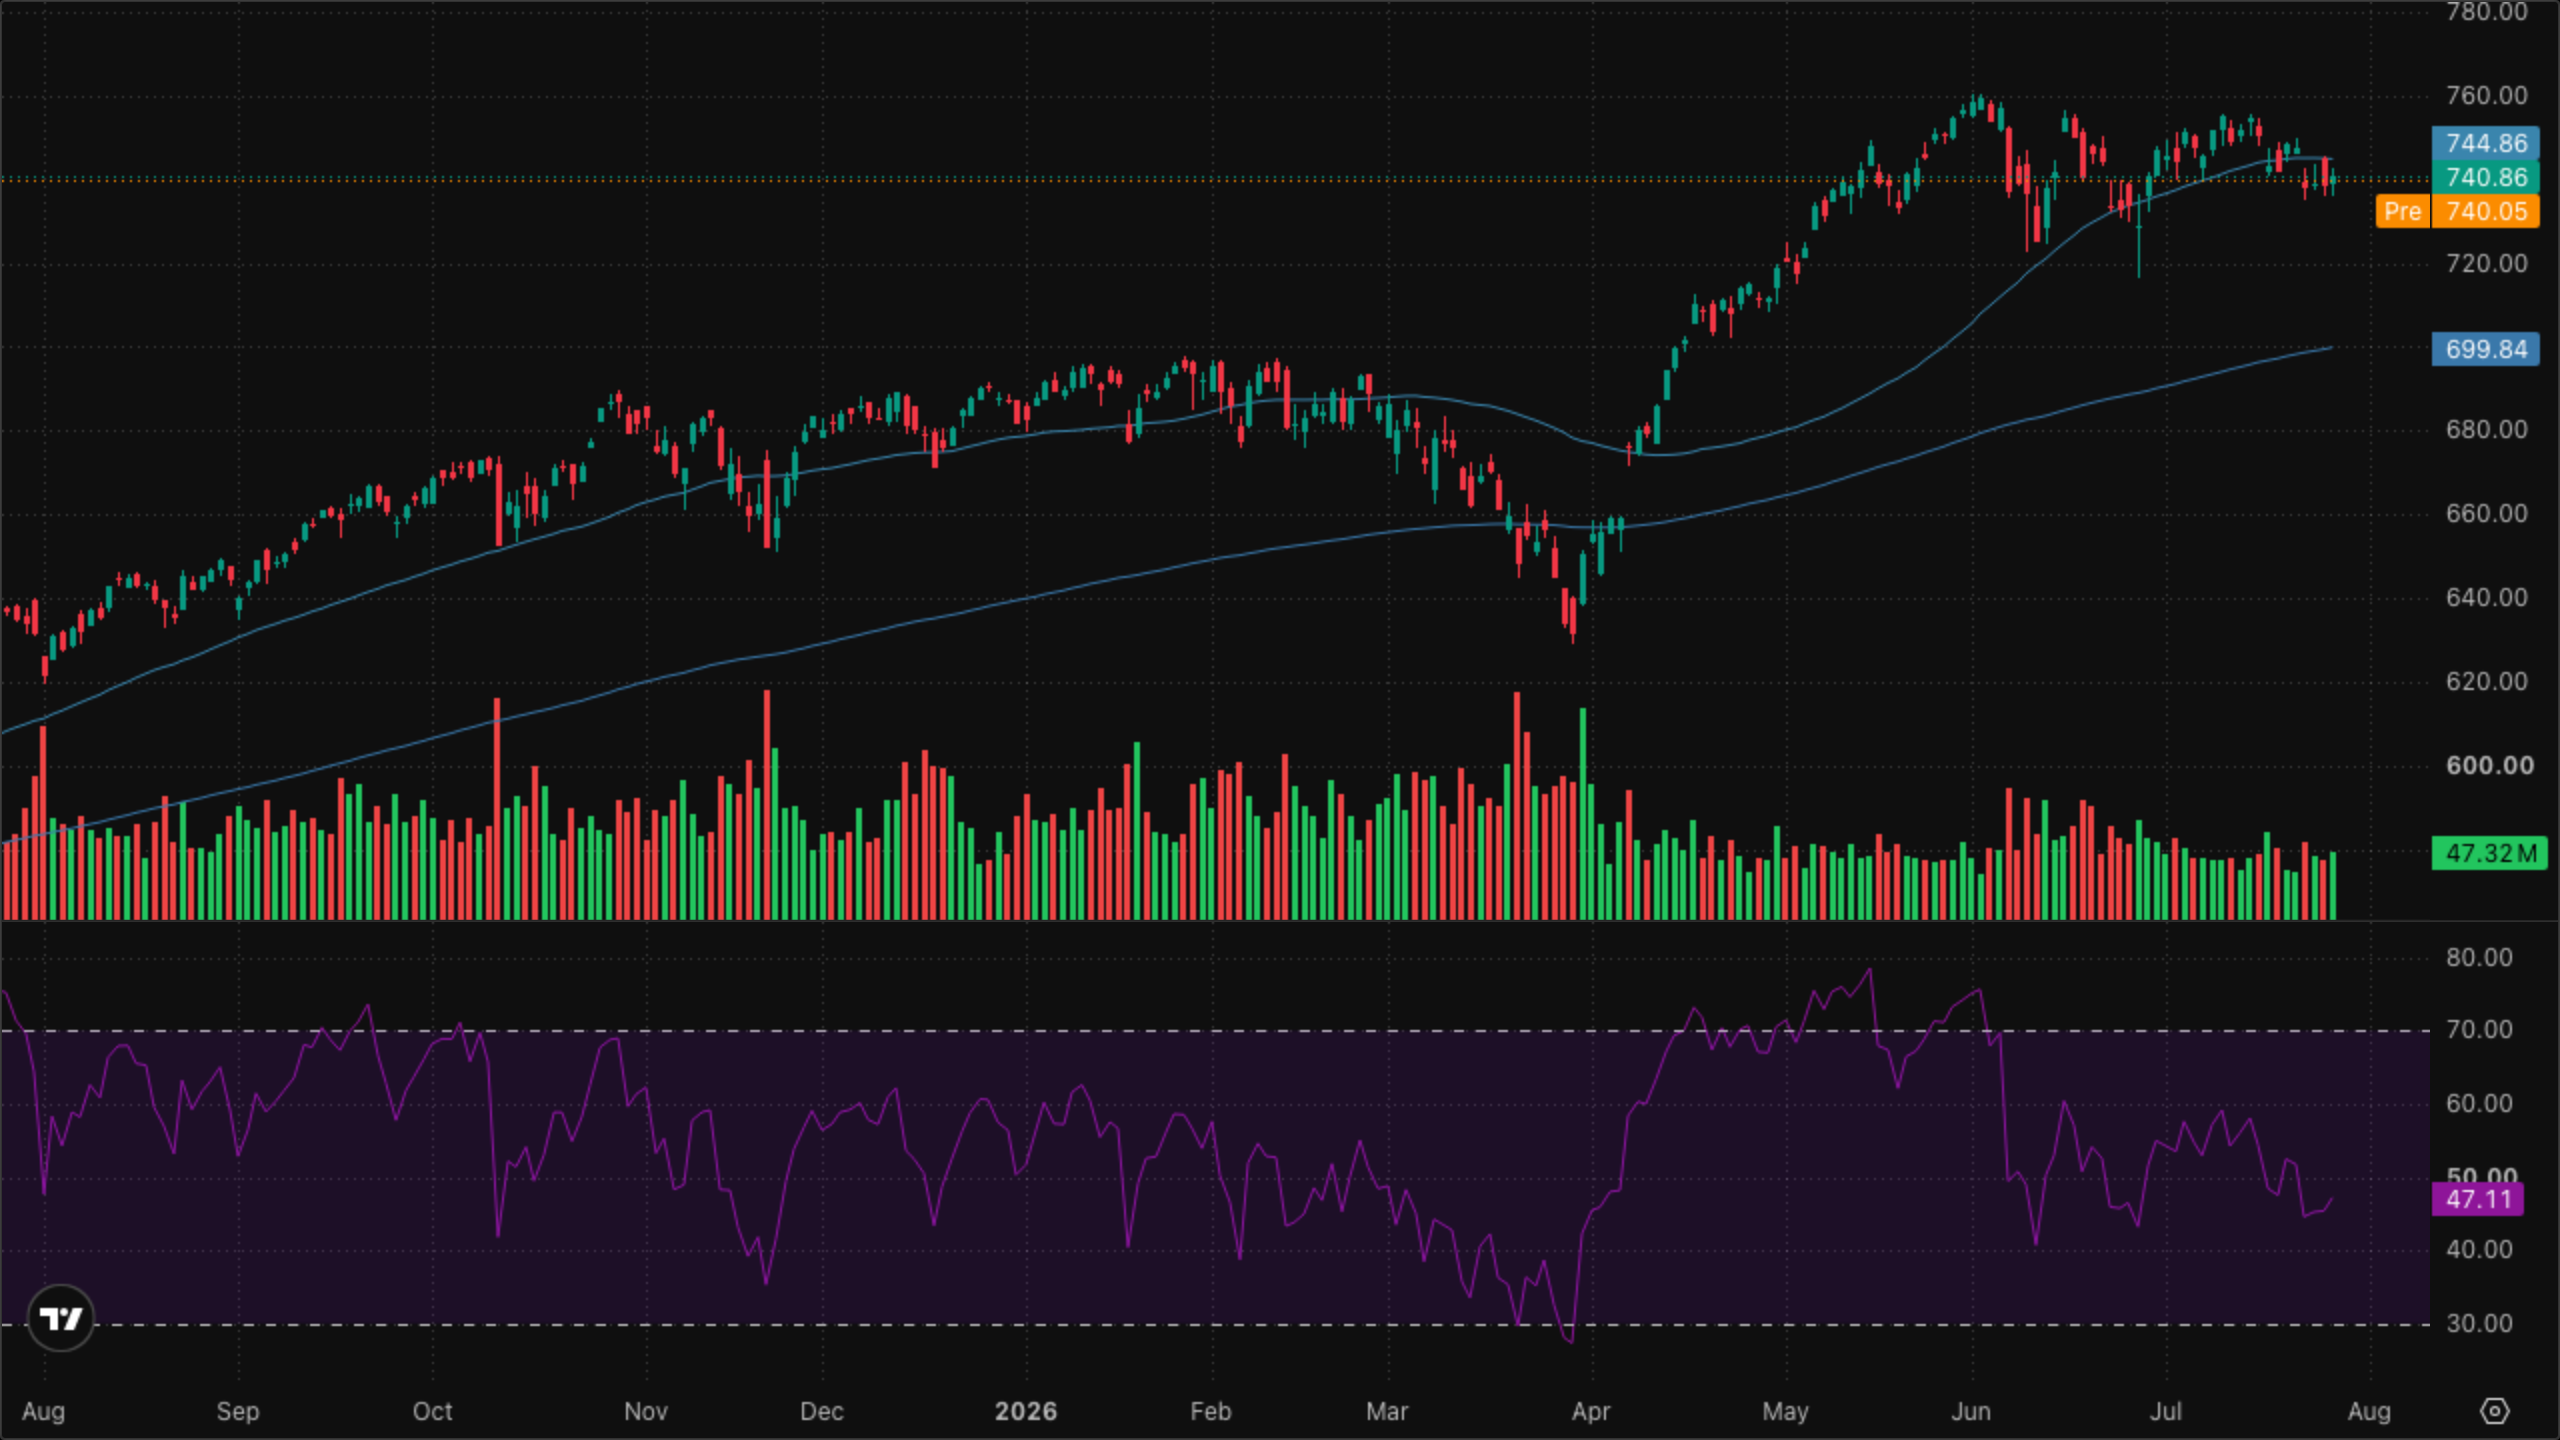
Task: Click the Pre market badge
Action: click(x=2402, y=211)
